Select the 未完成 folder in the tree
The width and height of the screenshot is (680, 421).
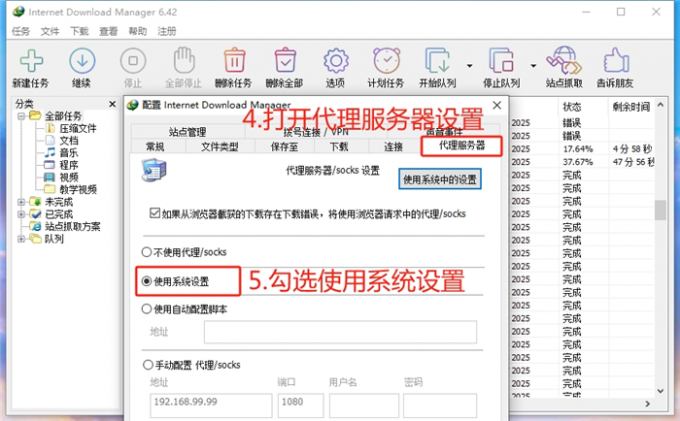click(59, 202)
